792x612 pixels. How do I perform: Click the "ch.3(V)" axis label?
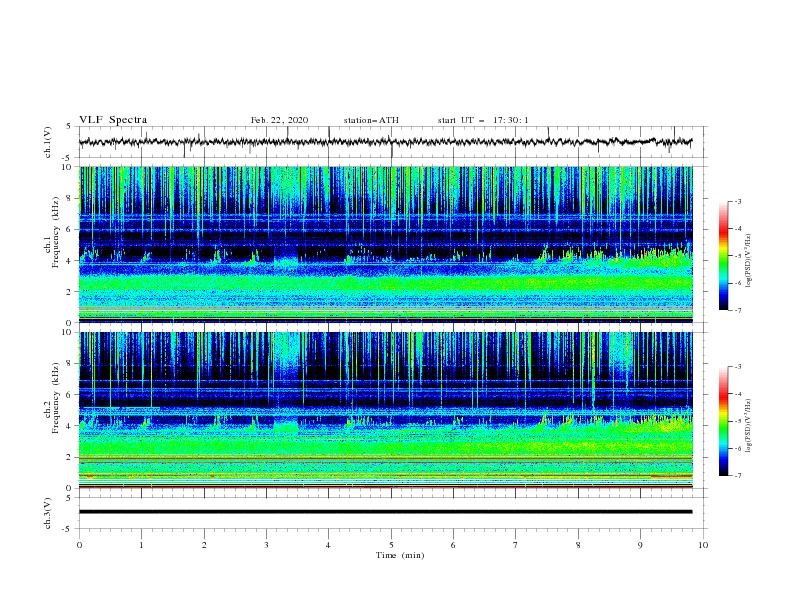(48, 513)
